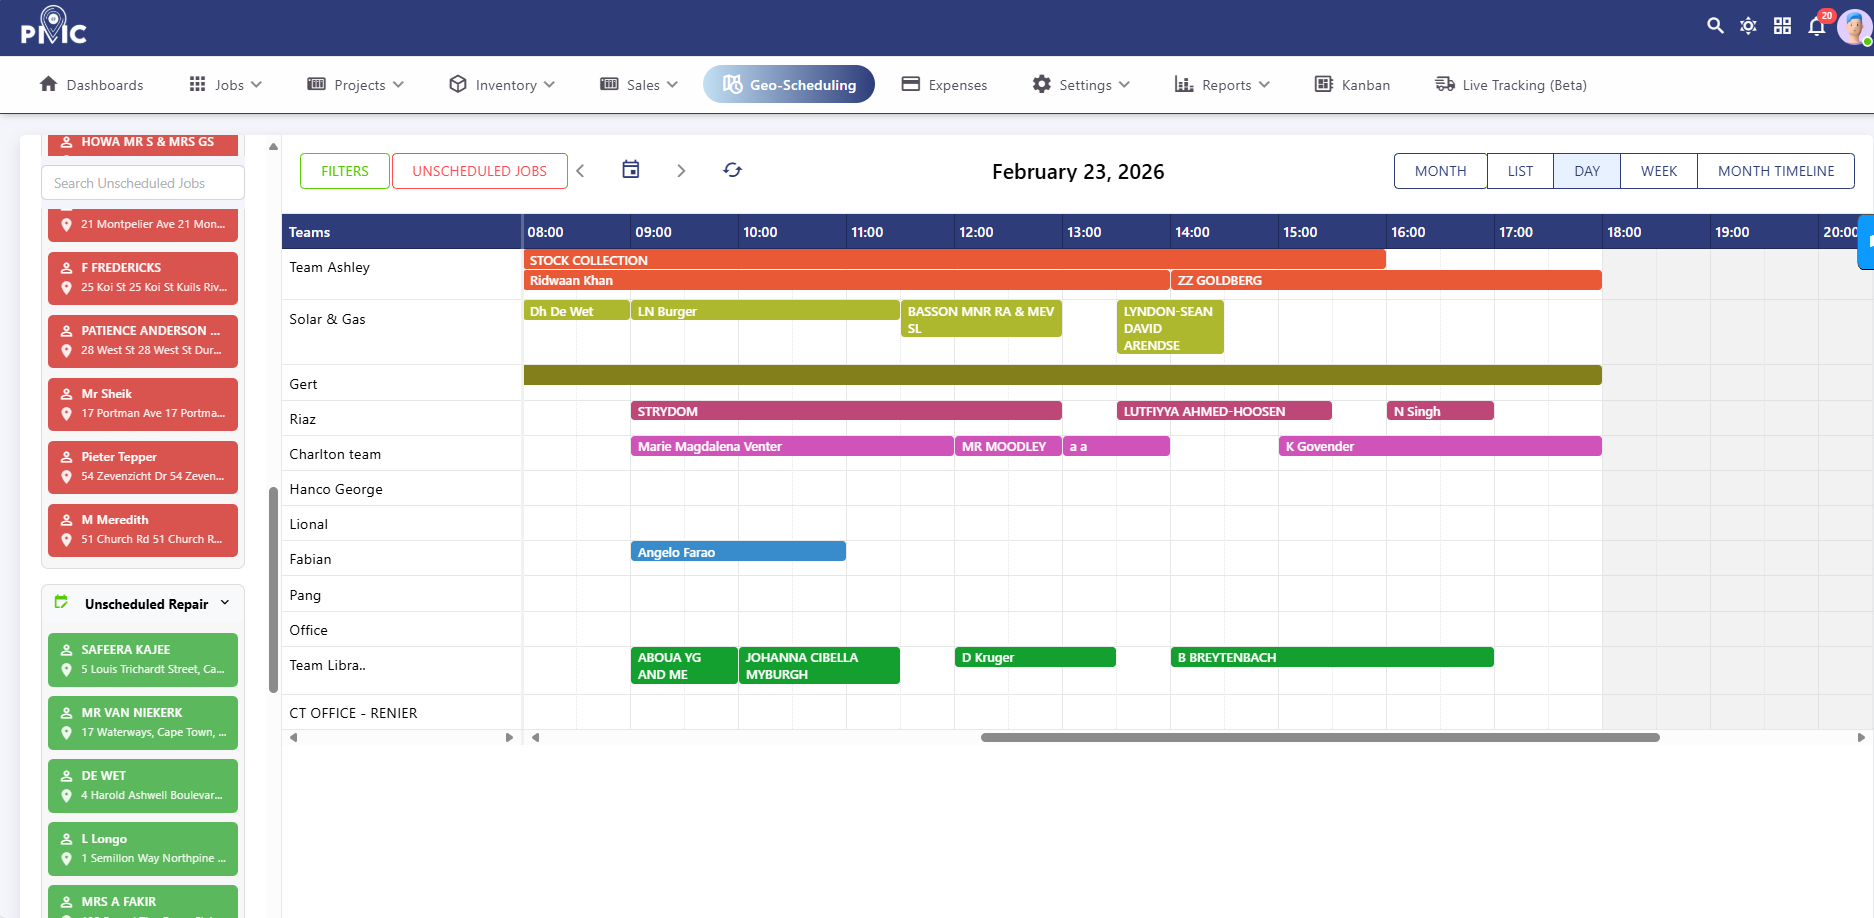Collapse the Unscheduled Repair section chevron

coord(225,603)
